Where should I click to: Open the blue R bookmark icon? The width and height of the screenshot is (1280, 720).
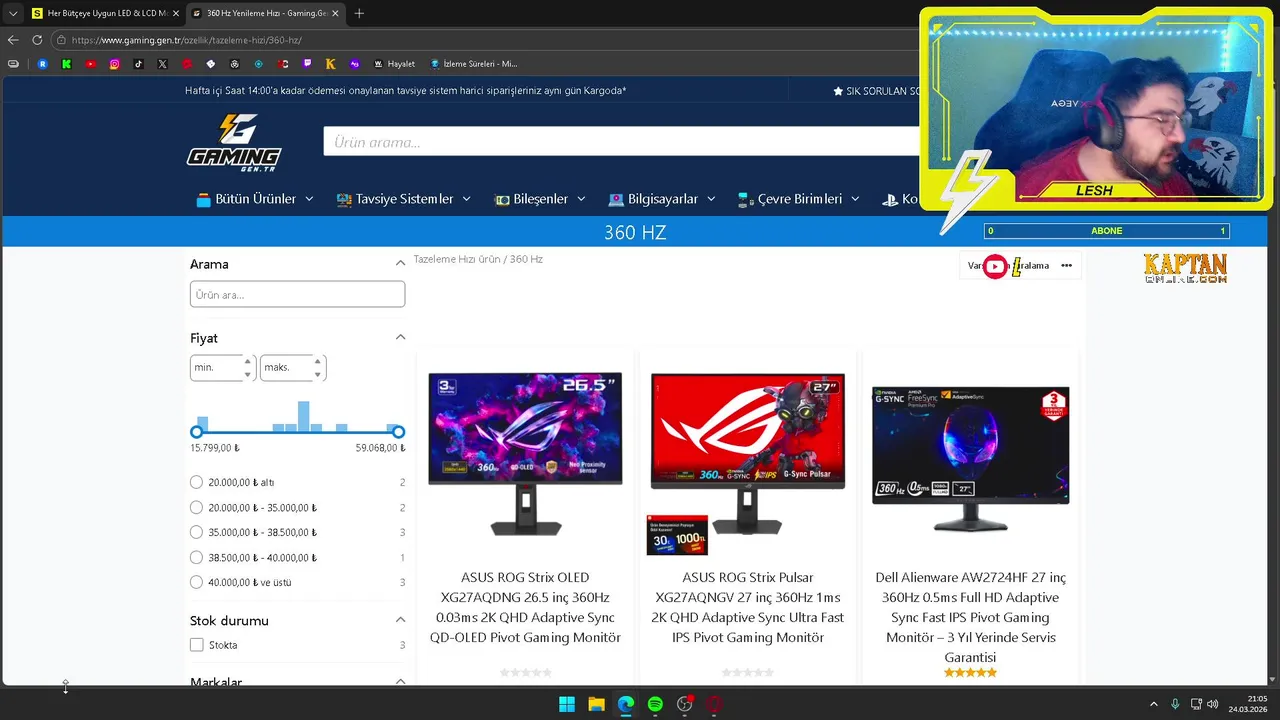point(43,64)
